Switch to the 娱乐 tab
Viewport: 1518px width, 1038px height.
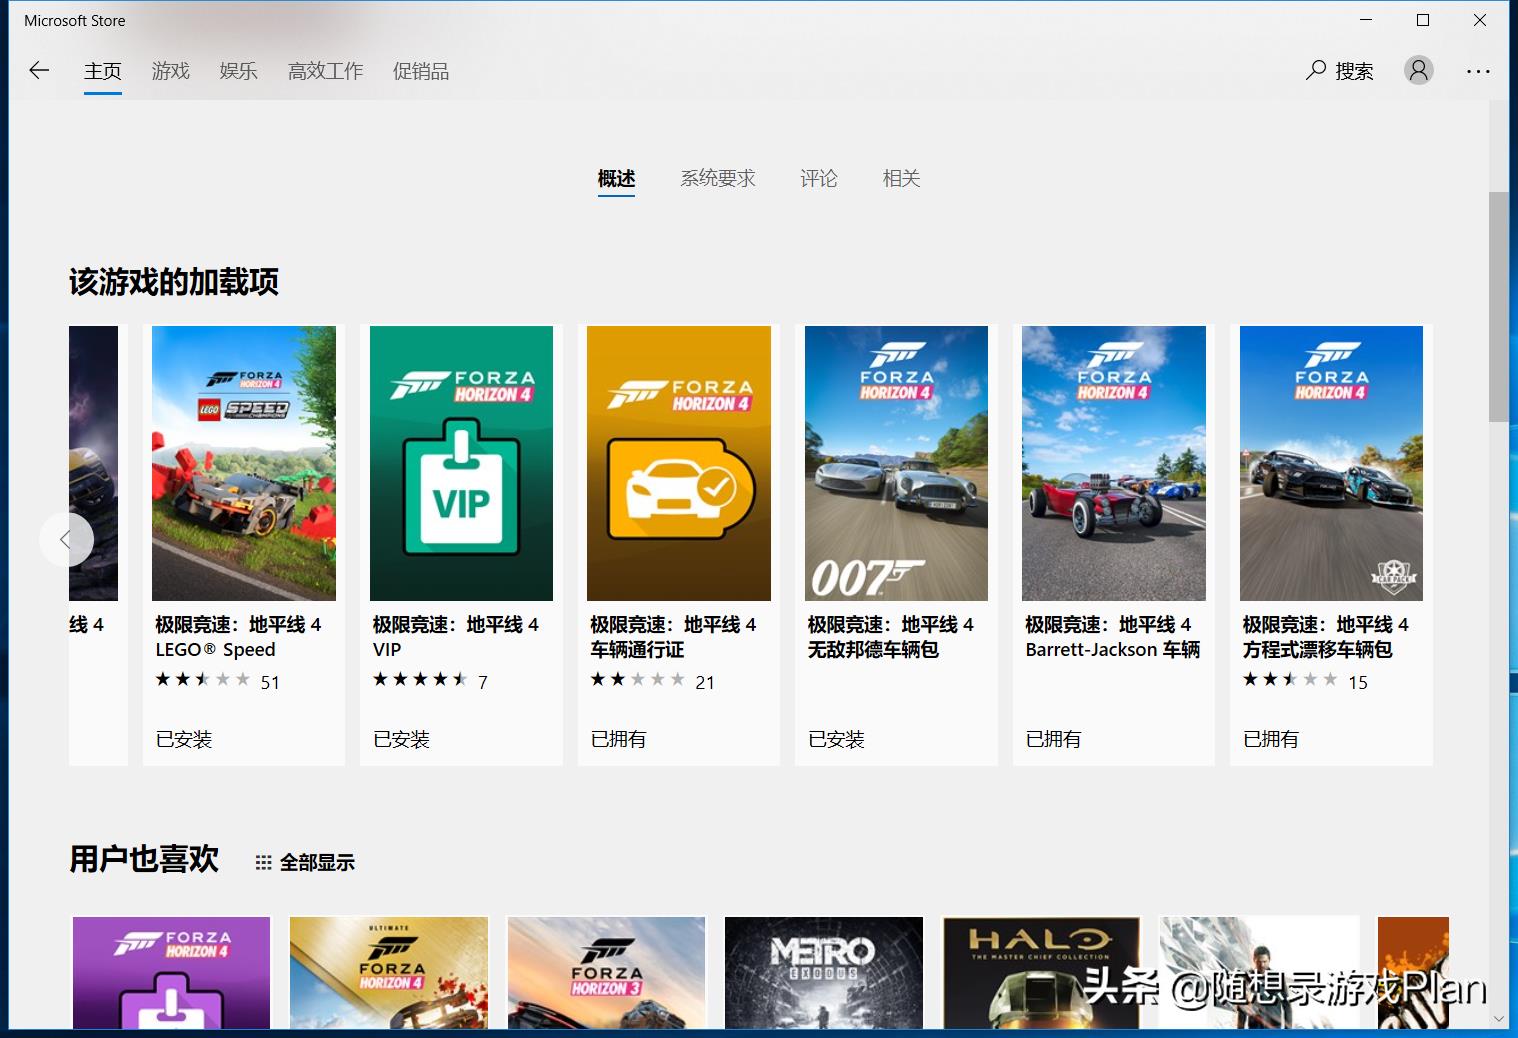(x=239, y=71)
